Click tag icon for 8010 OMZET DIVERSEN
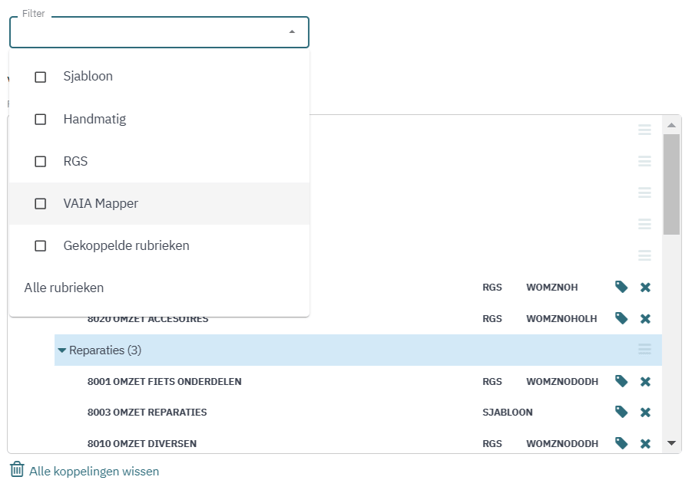688x490 pixels. click(x=621, y=443)
